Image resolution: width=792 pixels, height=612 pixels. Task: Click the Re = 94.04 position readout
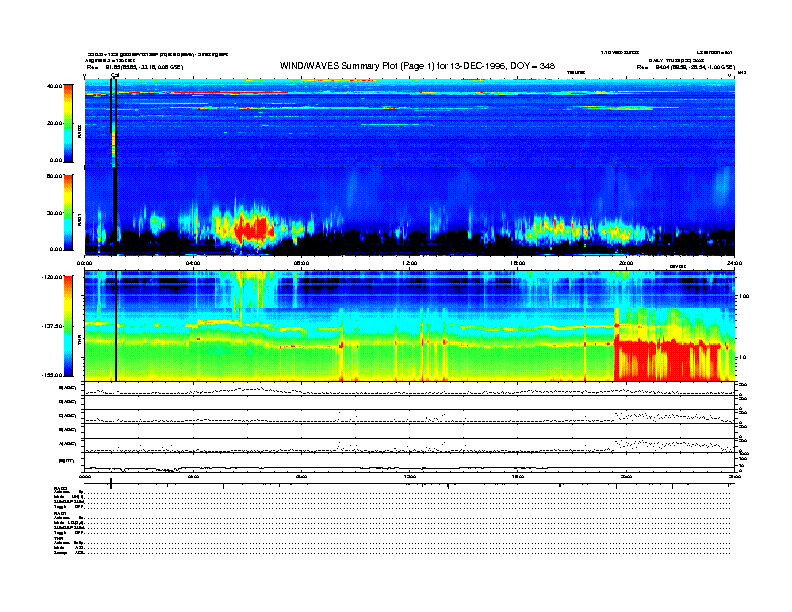[x=685, y=67]
